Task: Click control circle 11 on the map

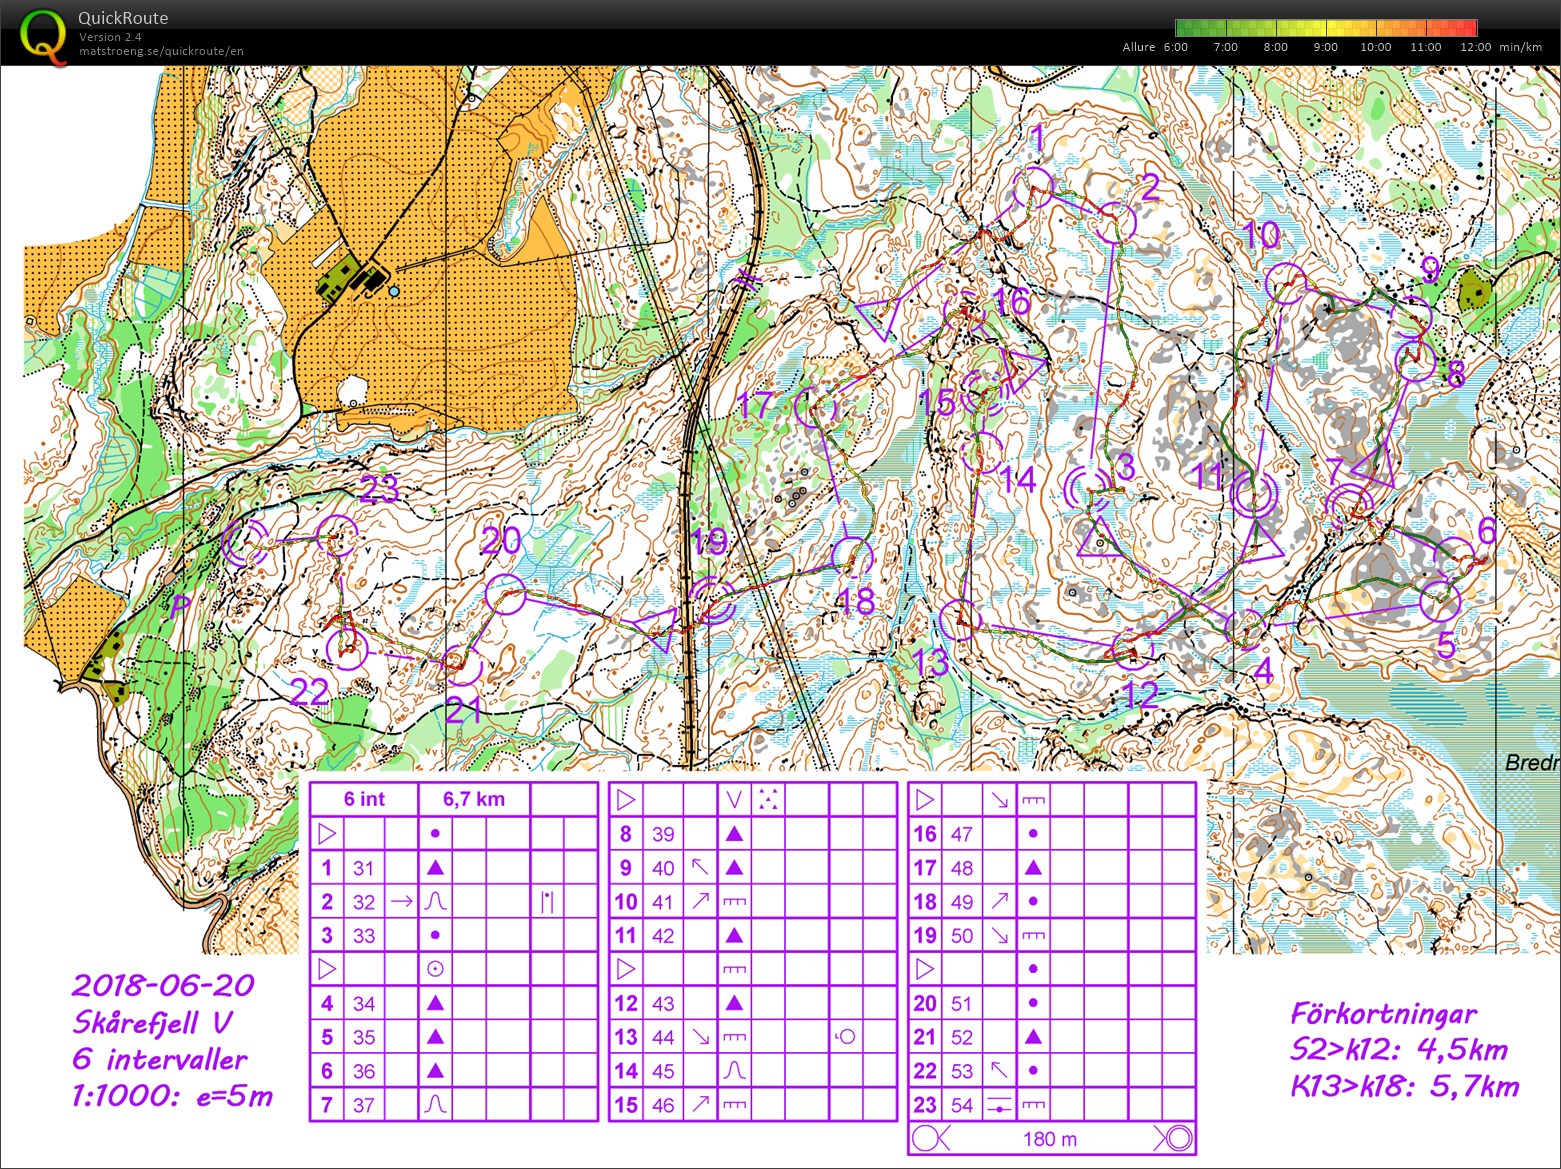Action: [x=1254, y=494]
